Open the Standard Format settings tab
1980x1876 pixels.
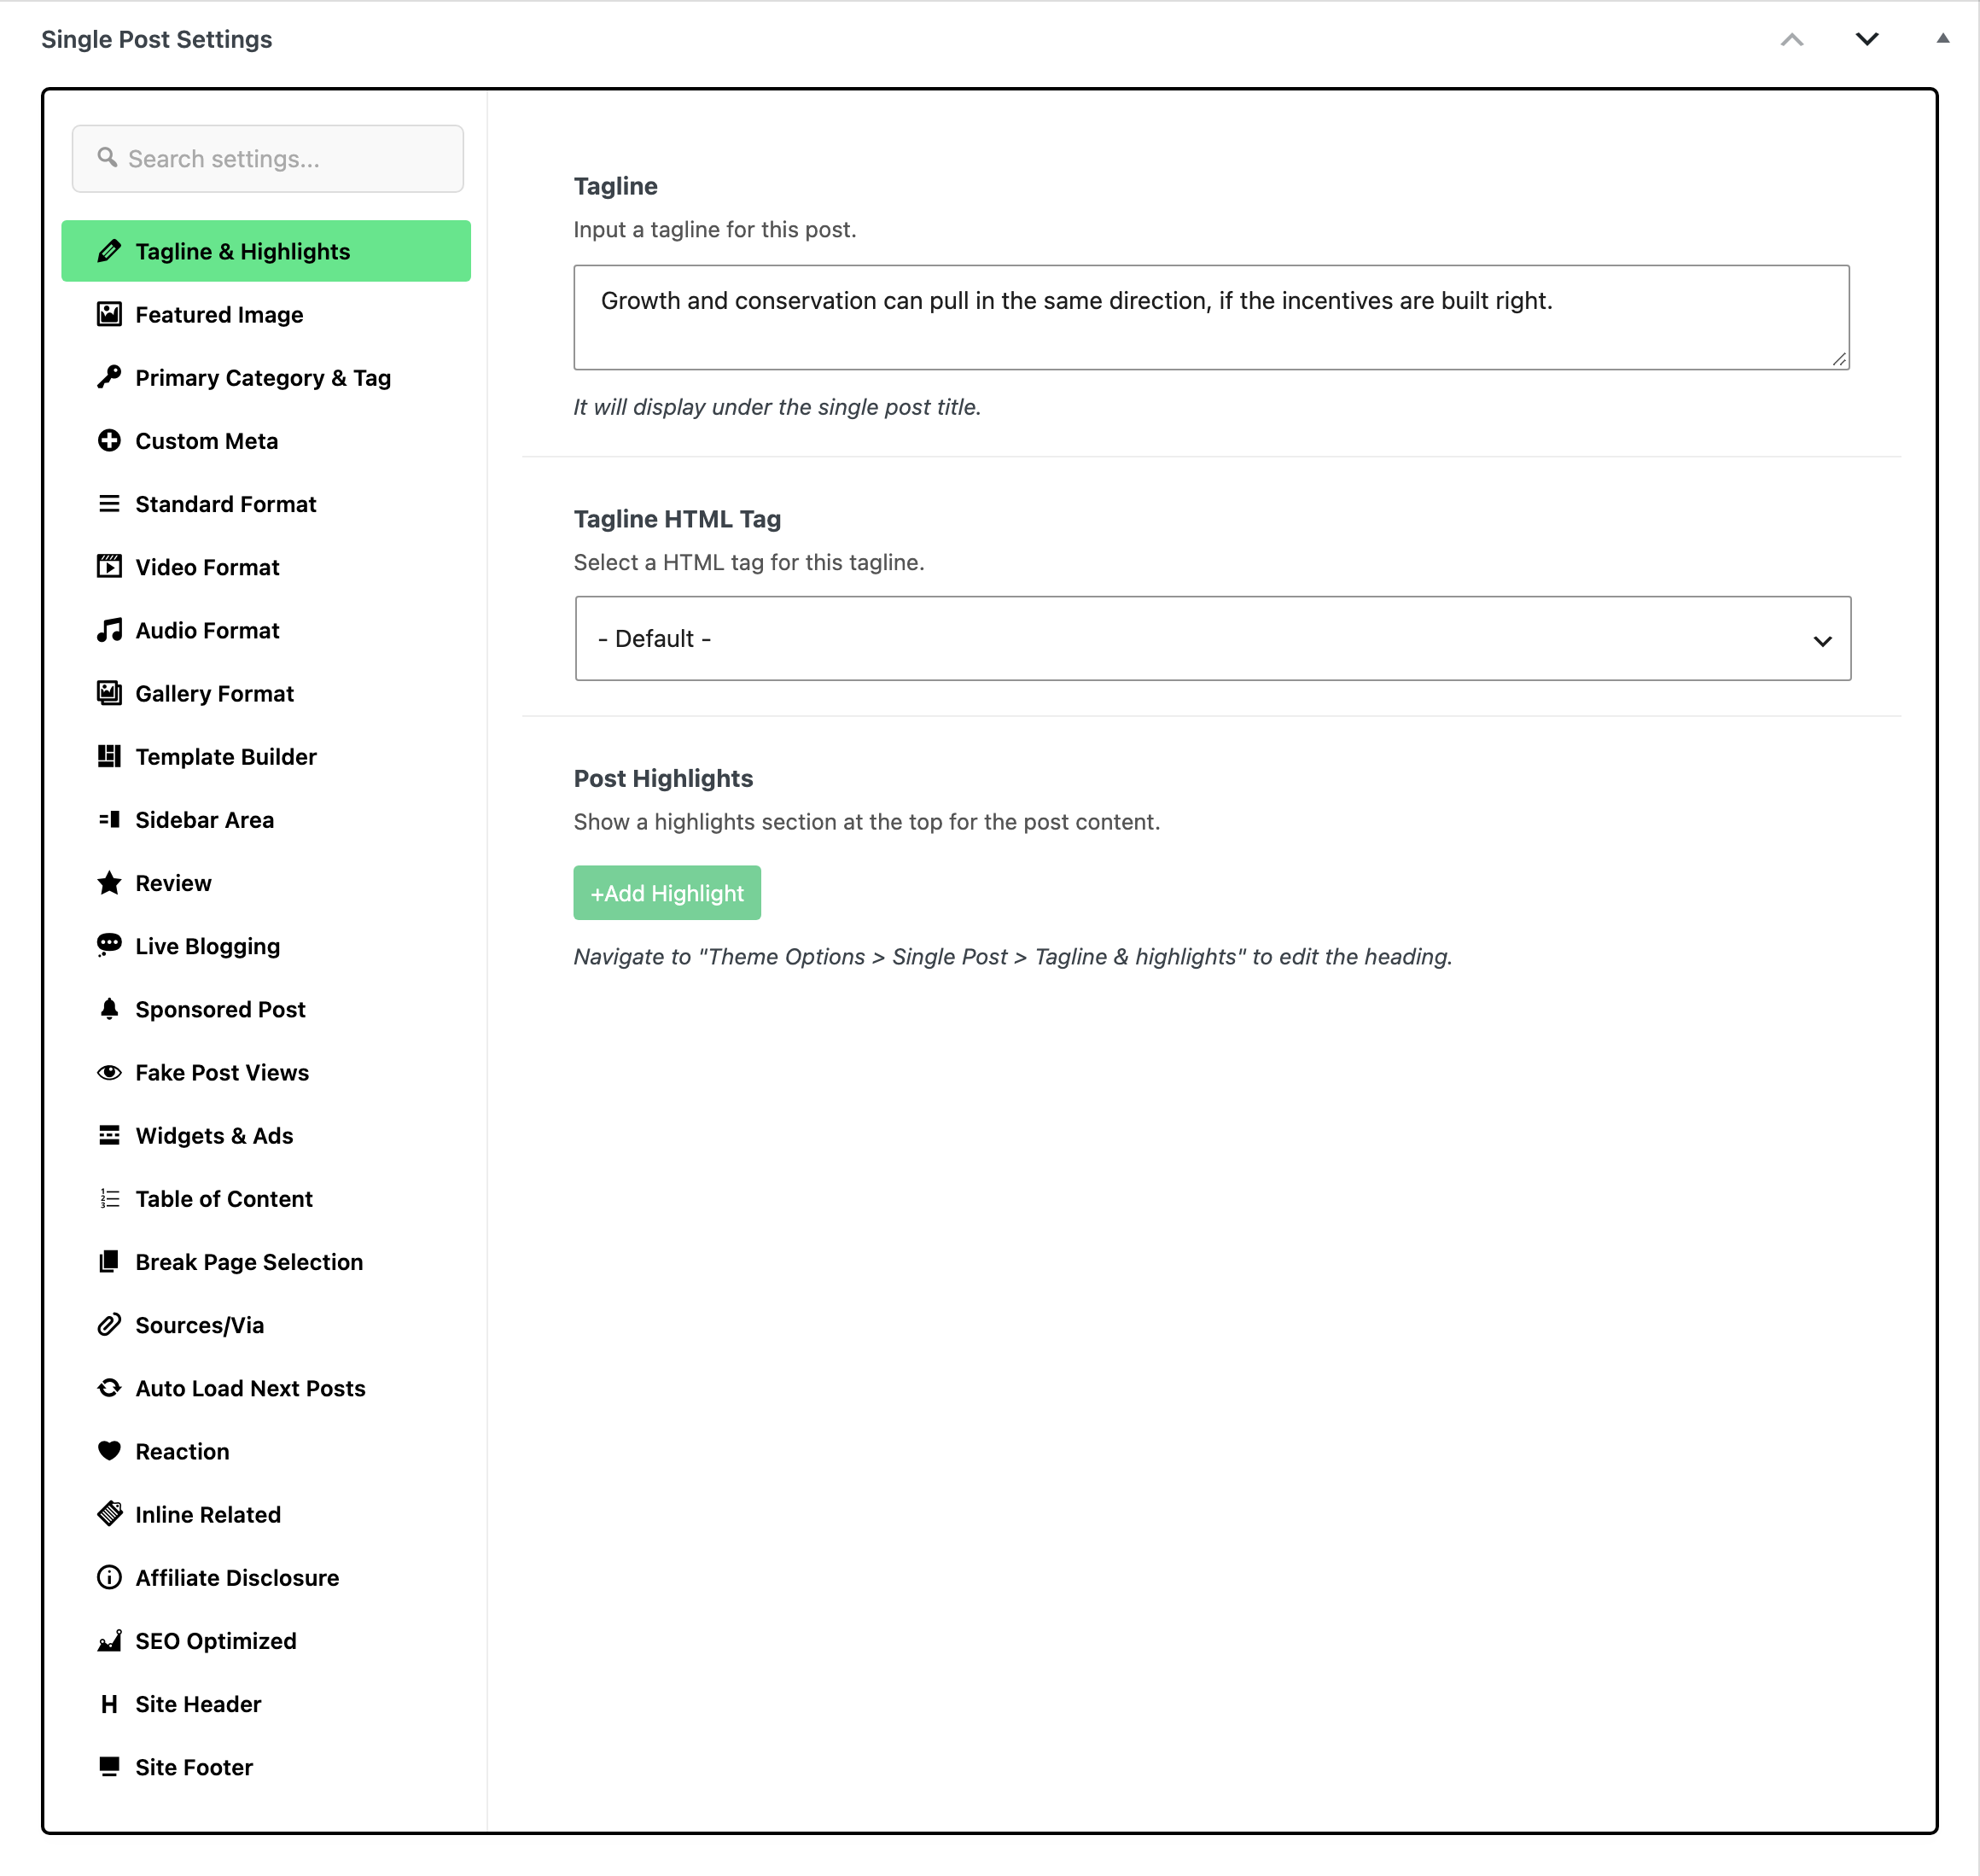(x=266, y=504)
